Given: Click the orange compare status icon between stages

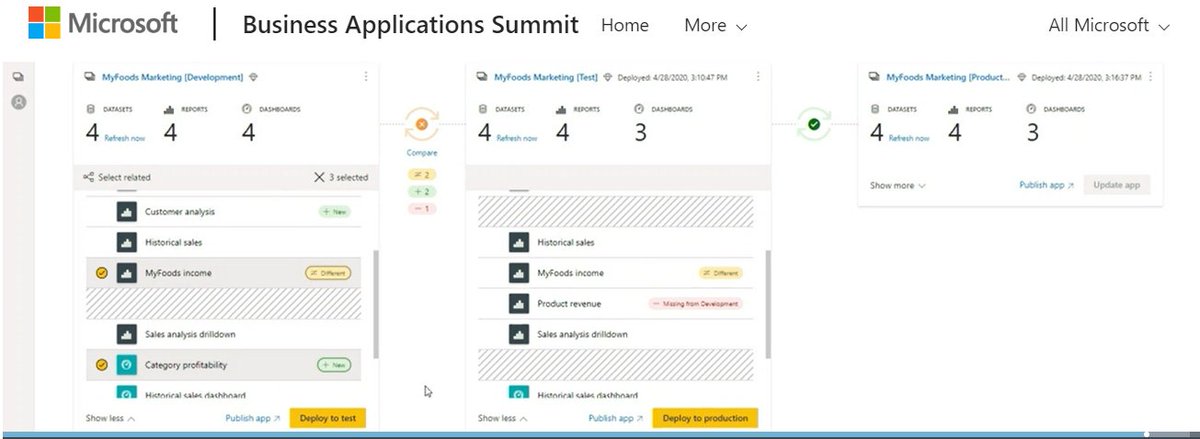Looking at the screenshot, I should click(421, 126).
